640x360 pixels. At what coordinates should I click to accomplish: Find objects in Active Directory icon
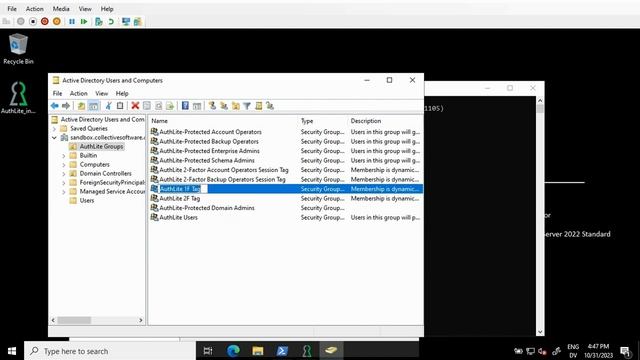click(258, 106)
